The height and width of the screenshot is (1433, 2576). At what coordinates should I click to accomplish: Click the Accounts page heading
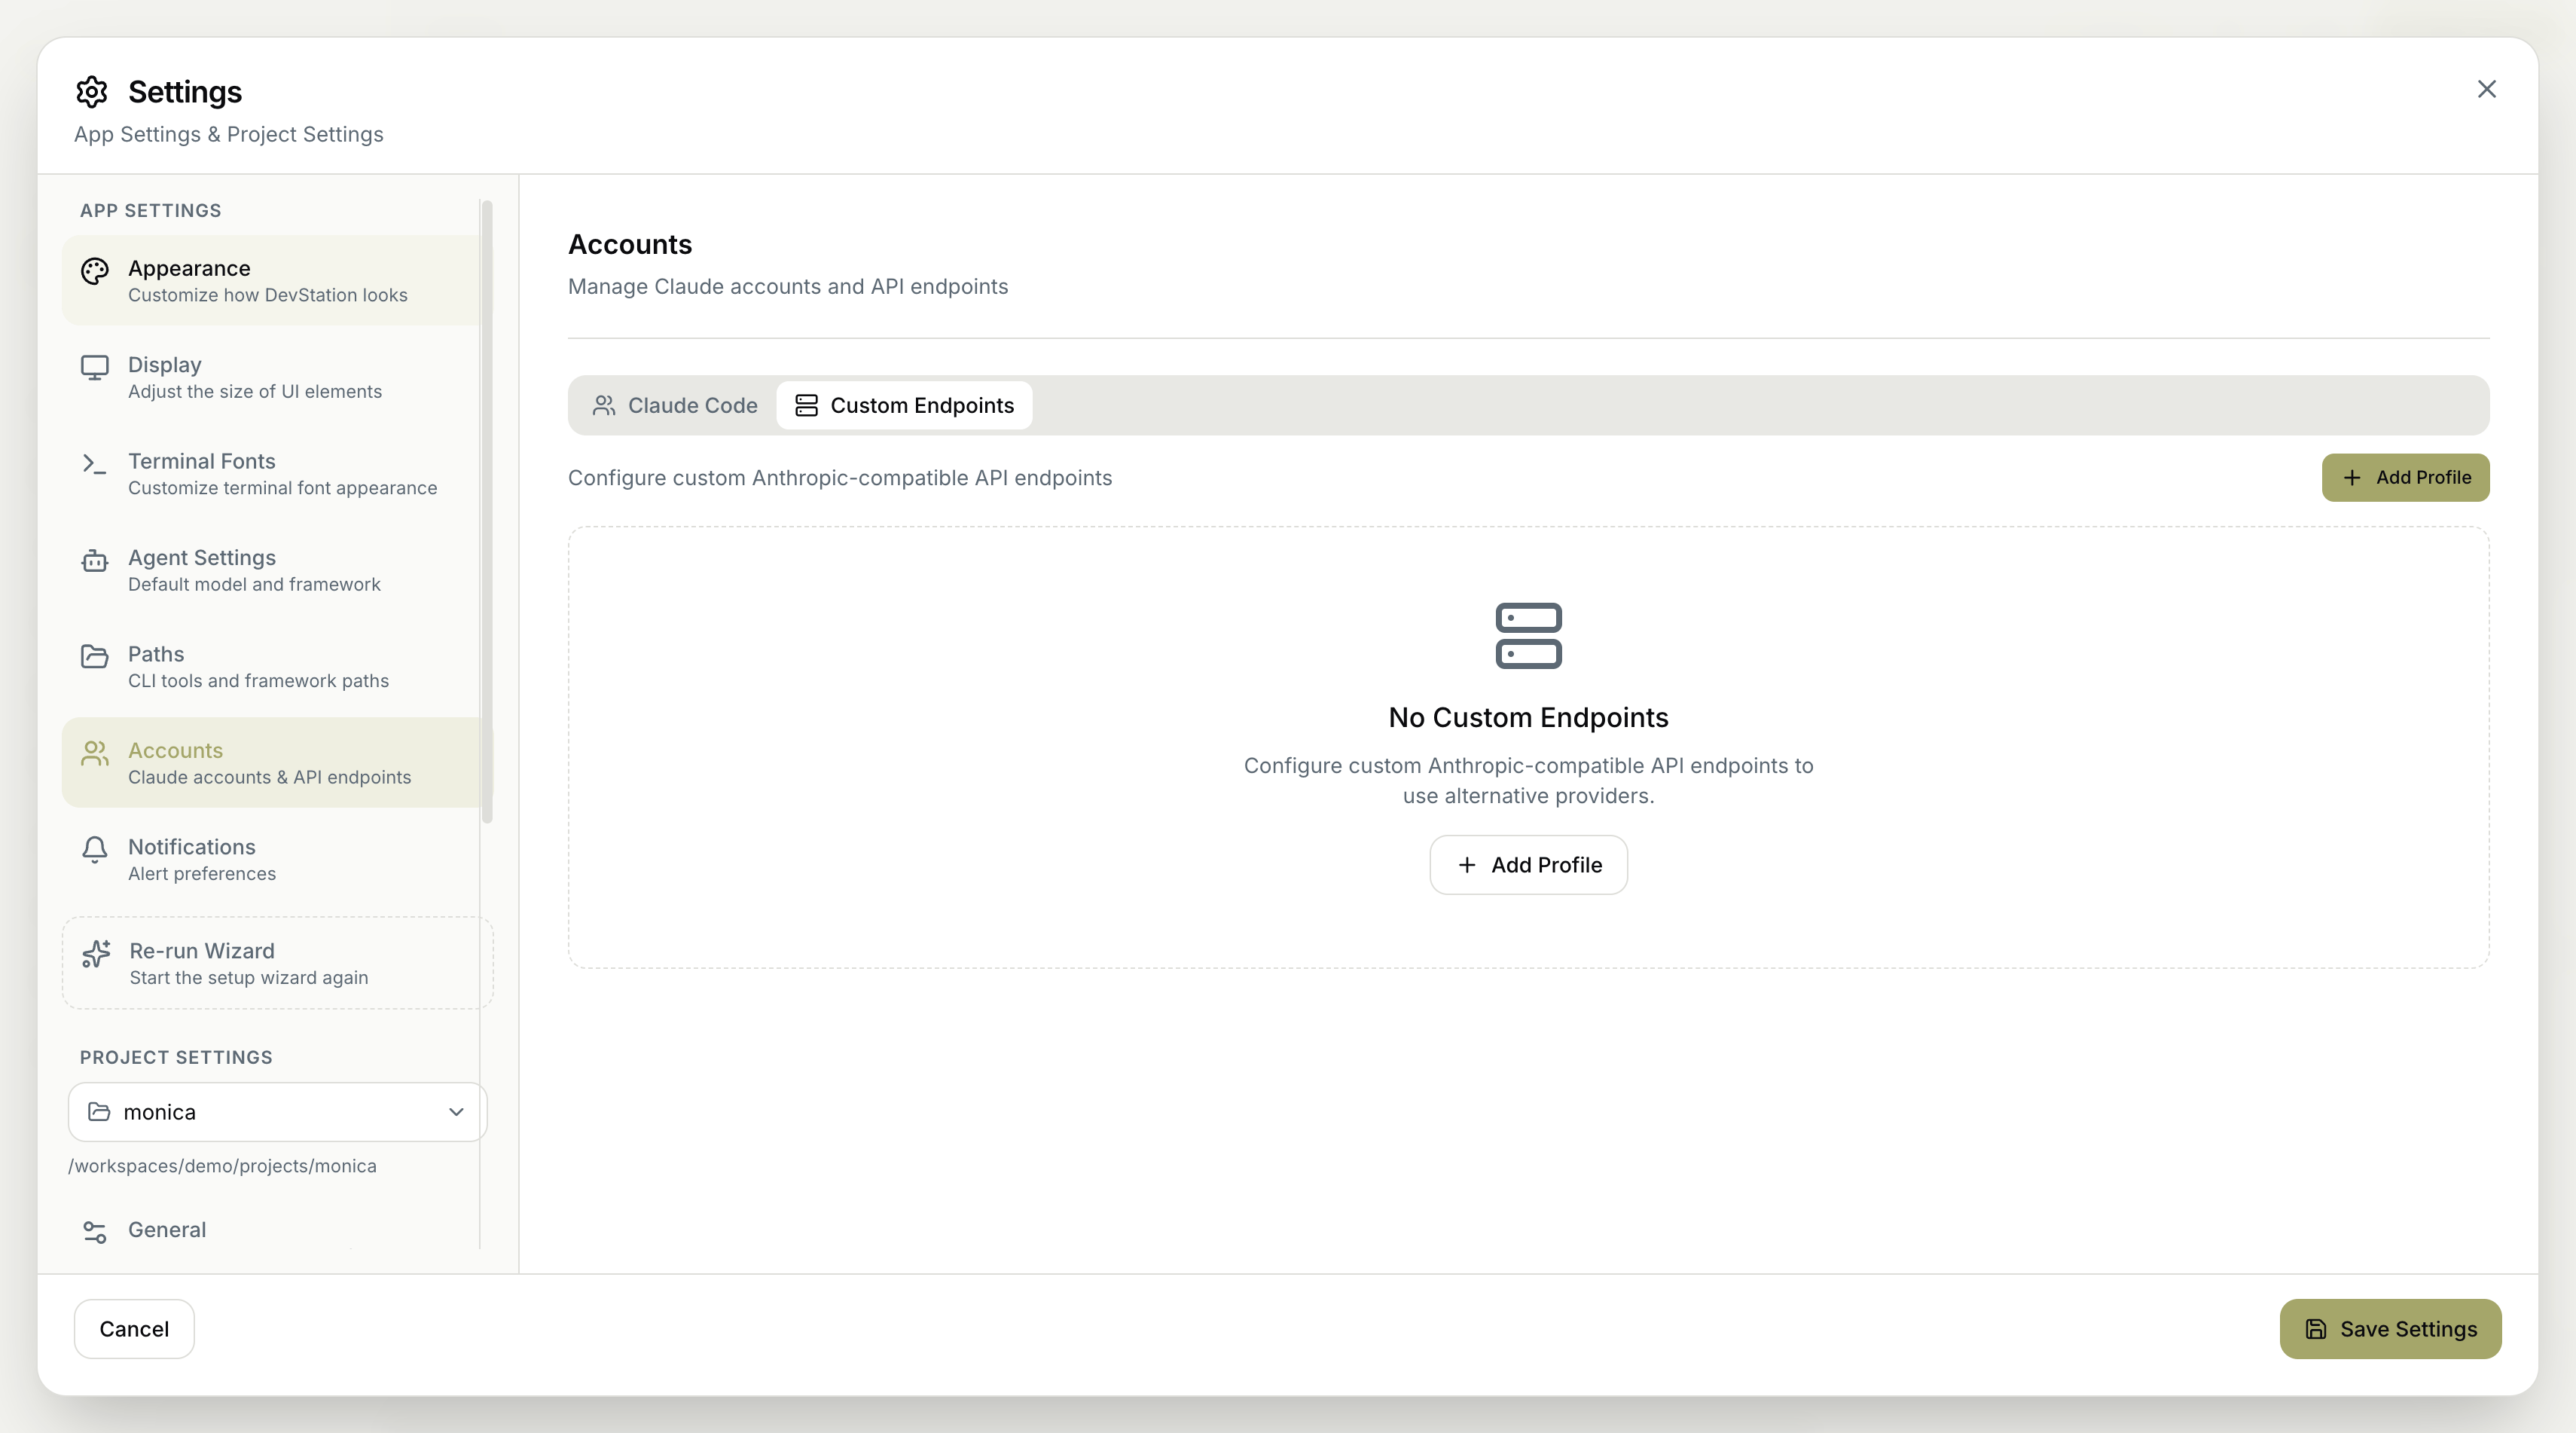630,244
